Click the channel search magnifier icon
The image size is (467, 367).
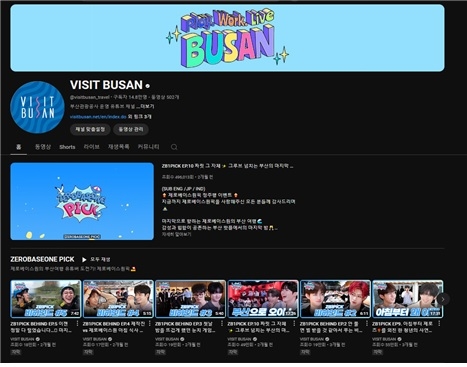(x=174, y=147)
